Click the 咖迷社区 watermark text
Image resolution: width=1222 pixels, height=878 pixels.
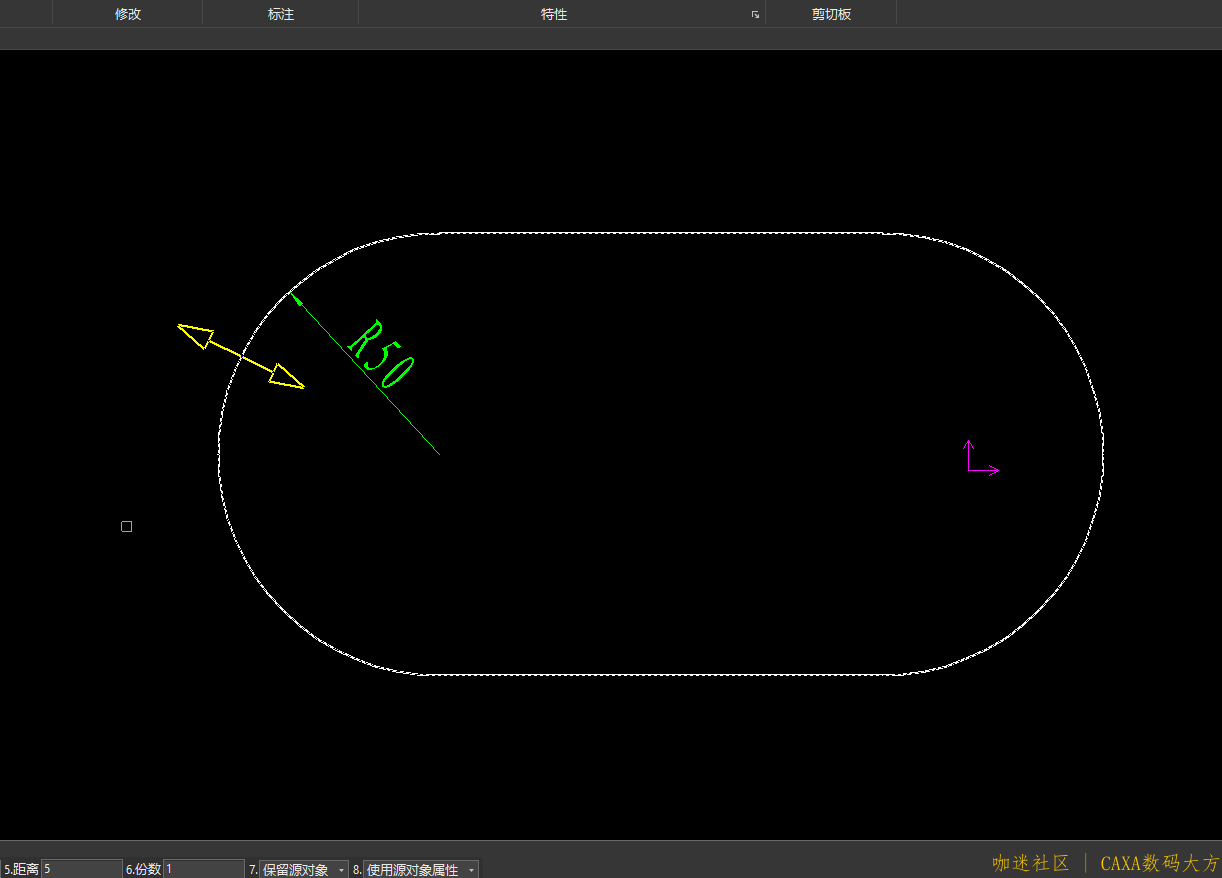tap(1031, 863)
